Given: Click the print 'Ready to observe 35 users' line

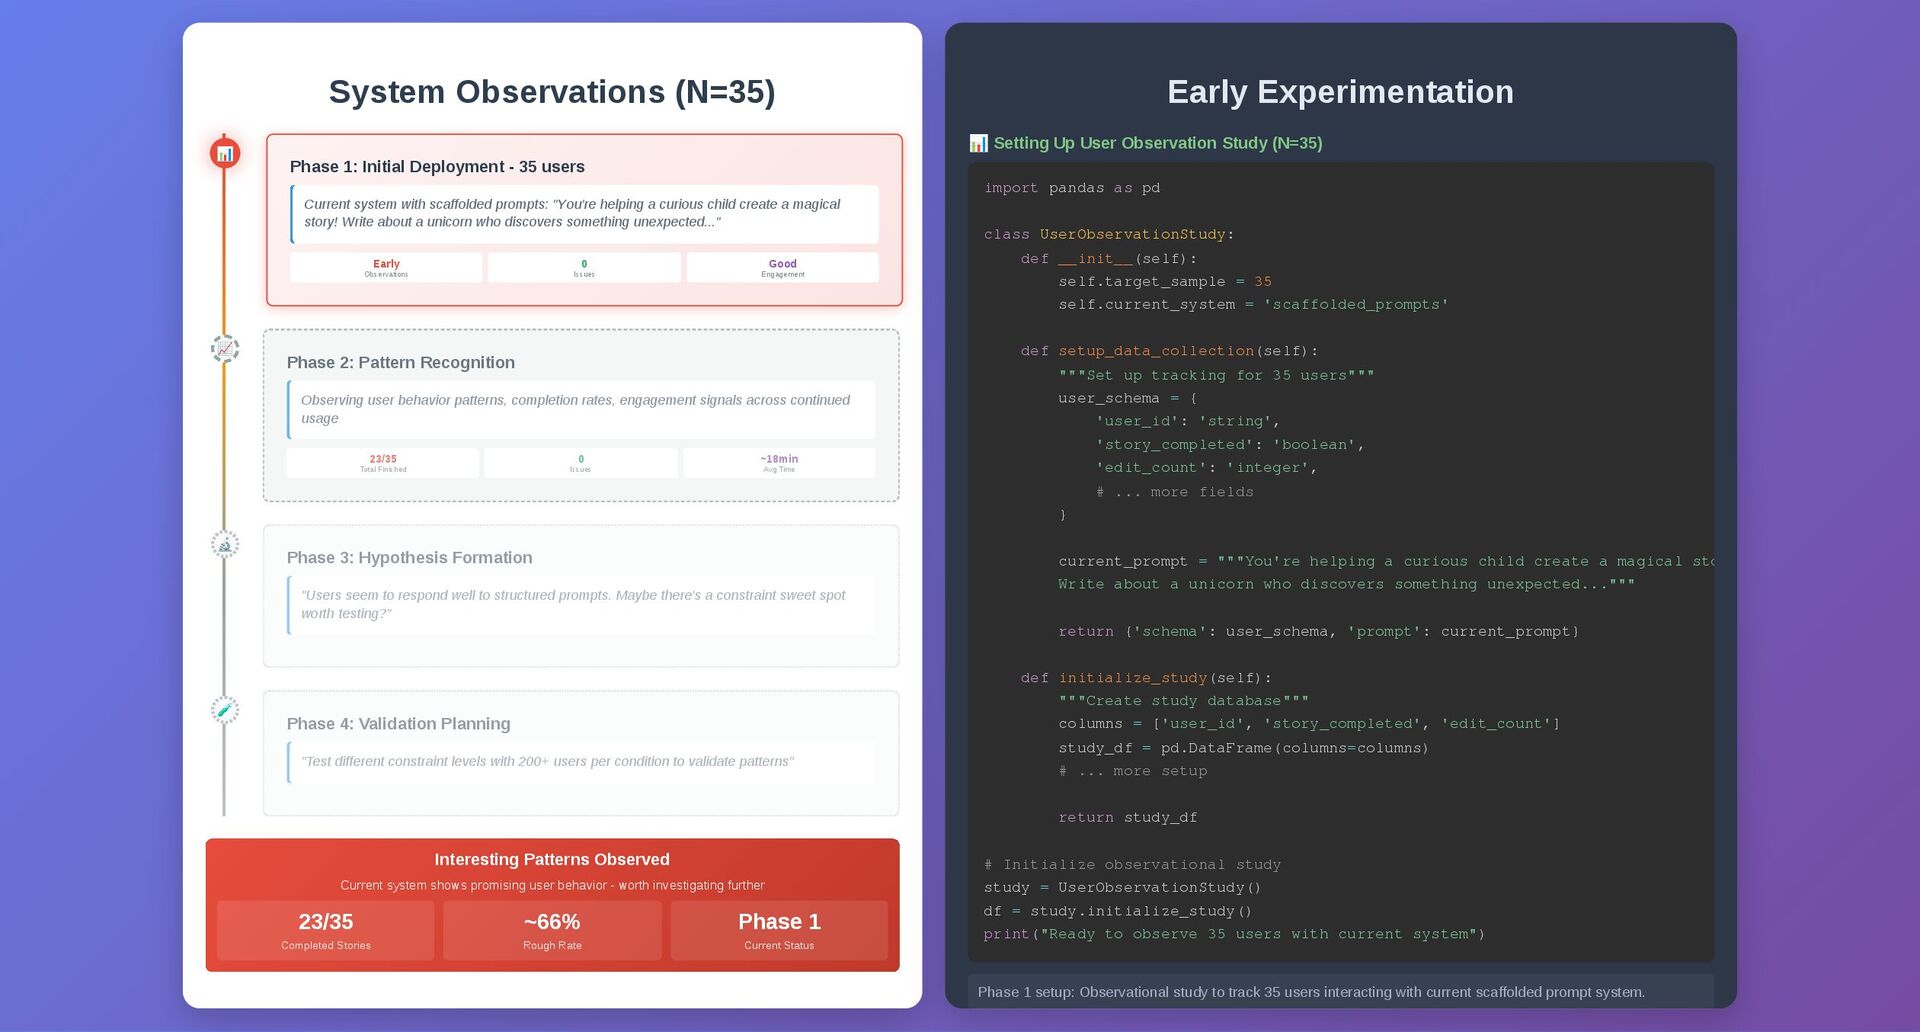Looking at the screenshot, I should [1234, 934].
